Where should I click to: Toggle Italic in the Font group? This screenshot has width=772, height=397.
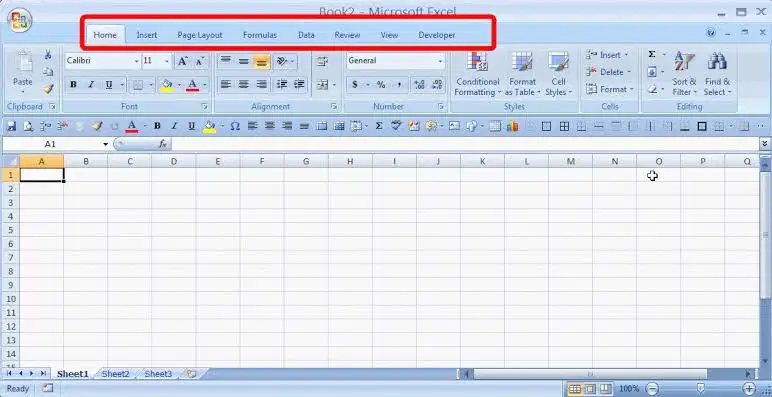[x=91, y=85]
